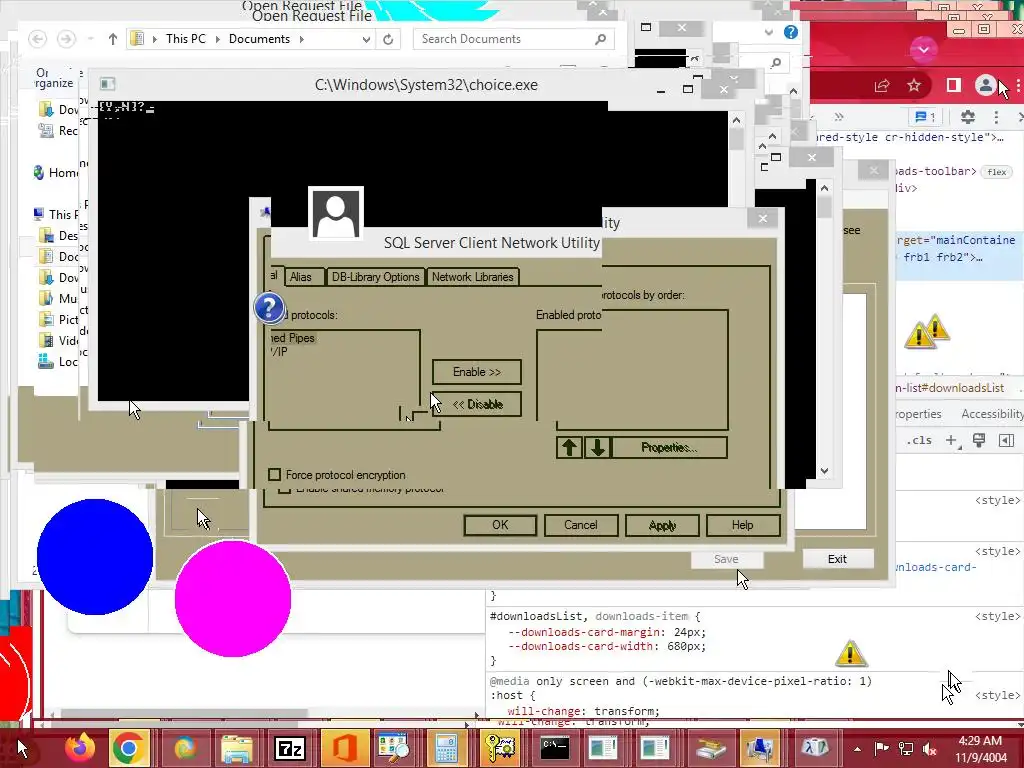Open Action Center flag tray icon
Image resolution: width=1024 pixels, height=768 pixels.
882,749
